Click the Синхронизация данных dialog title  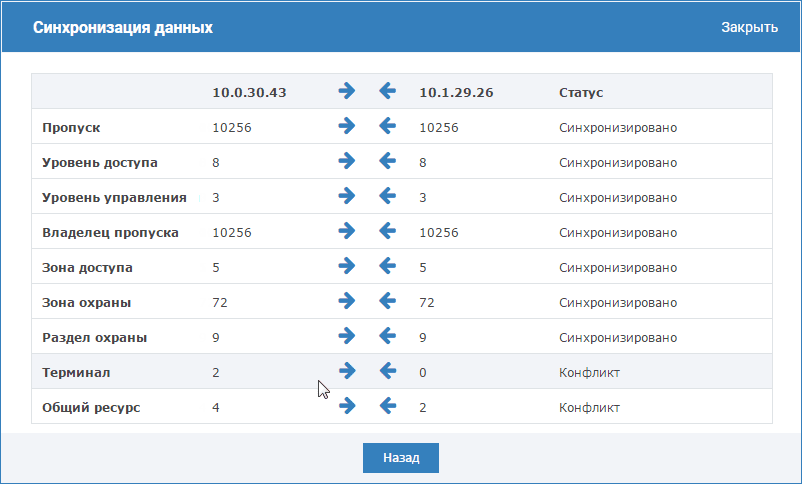point(123,28)
